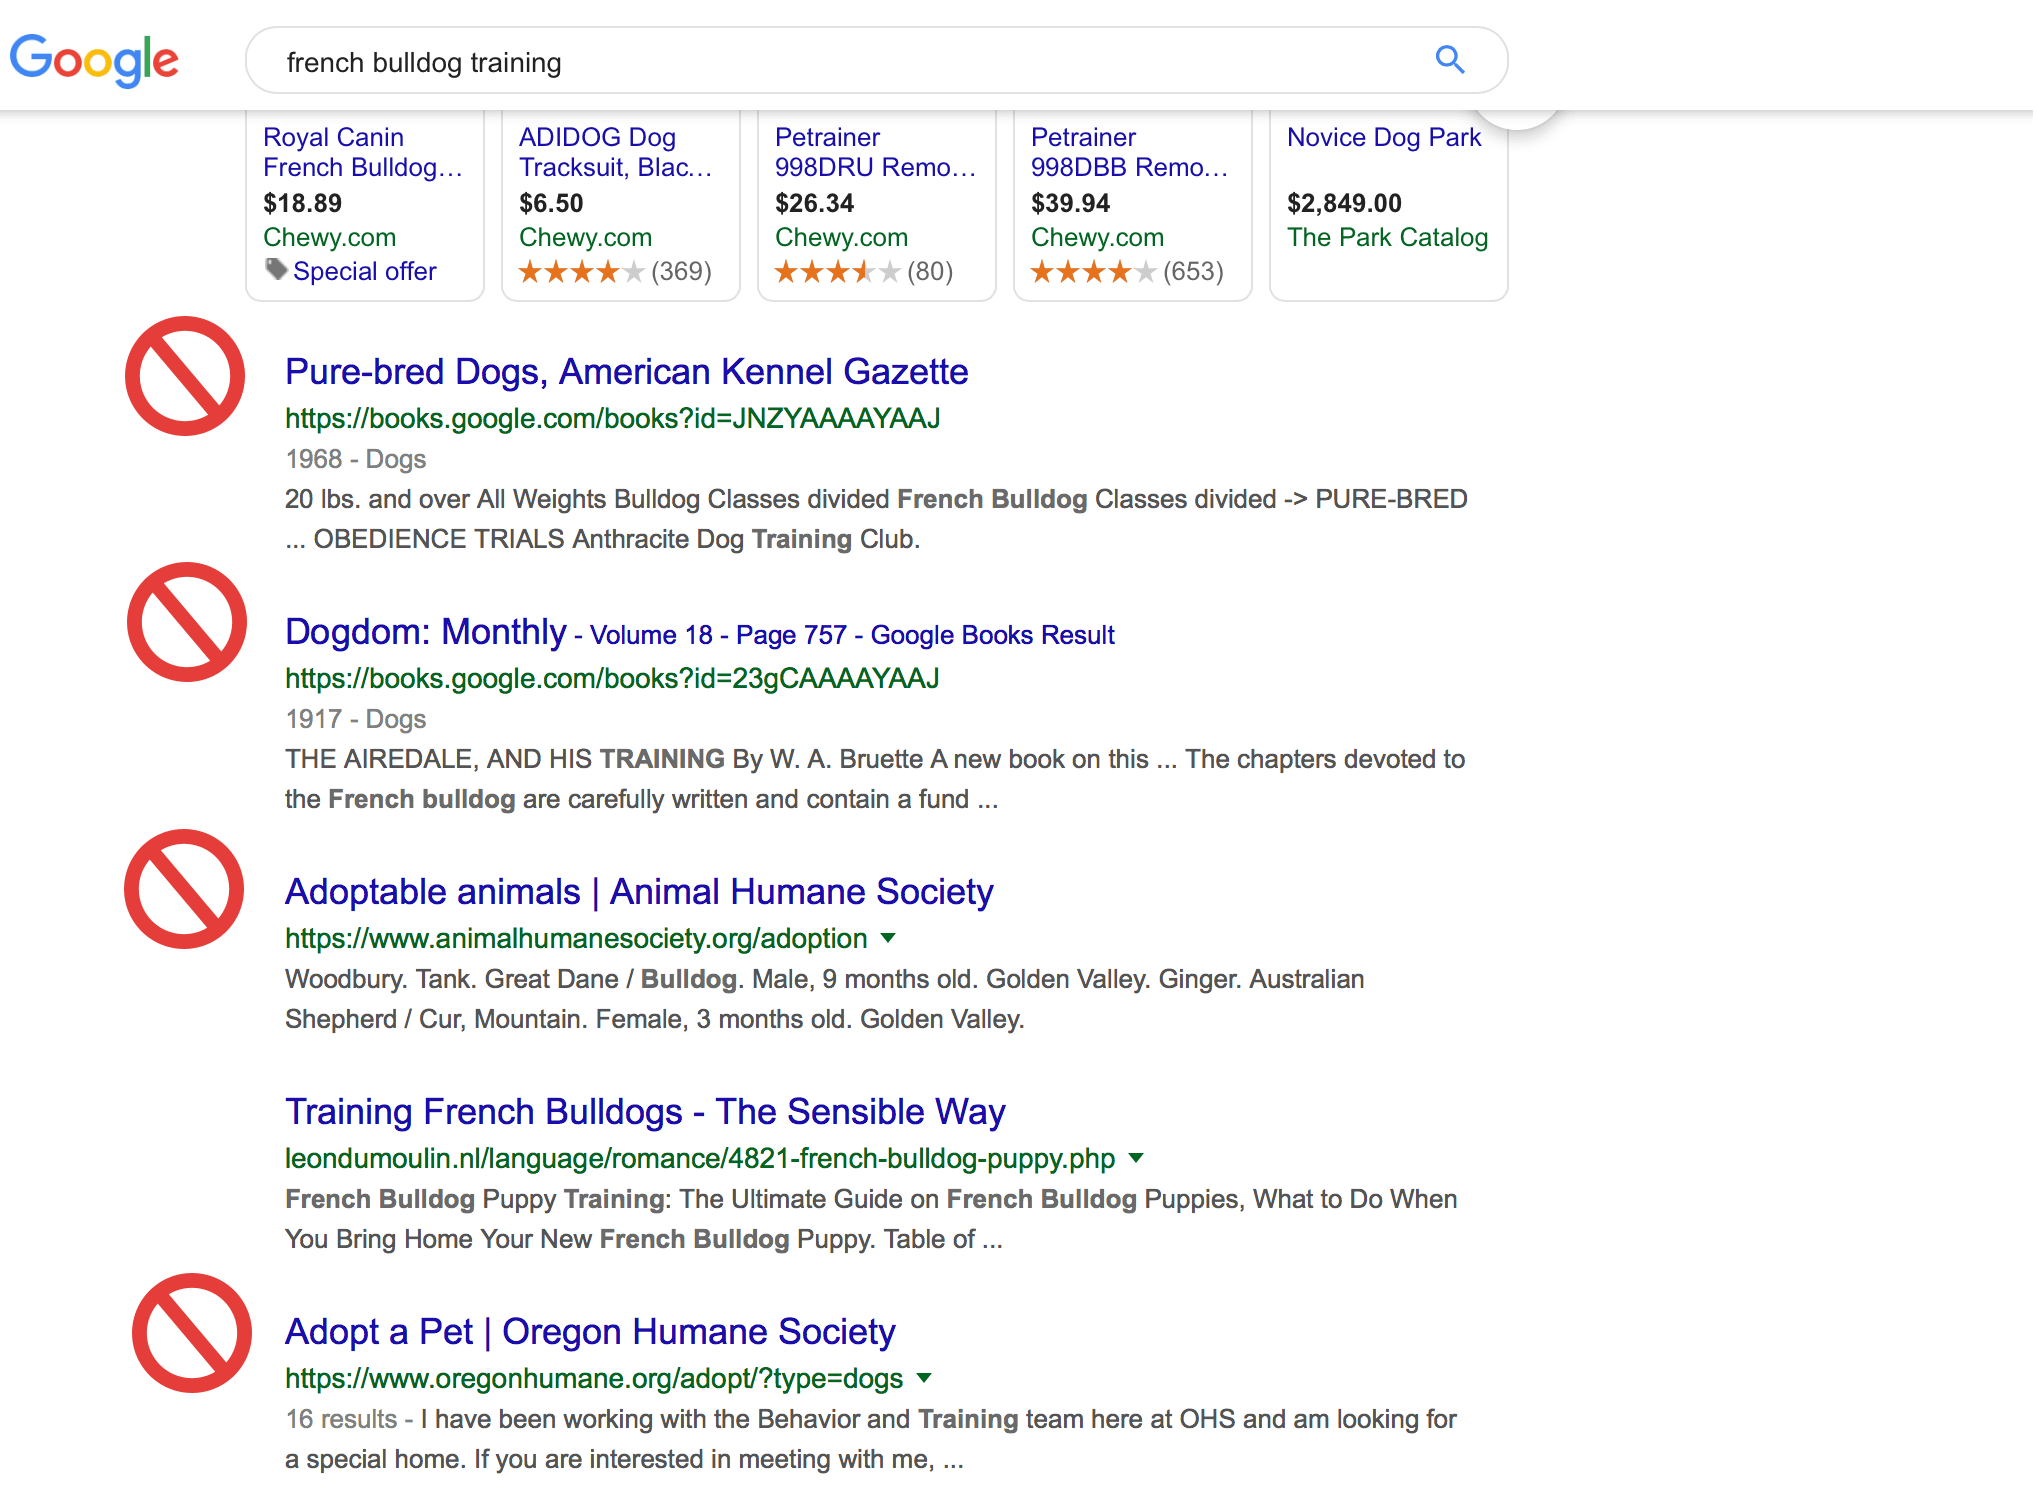This screenshot has width=2038, height=1504.
Task: Open Pure-bred Dogs, American Kennel Gazette result
Action: pos(626,371)
